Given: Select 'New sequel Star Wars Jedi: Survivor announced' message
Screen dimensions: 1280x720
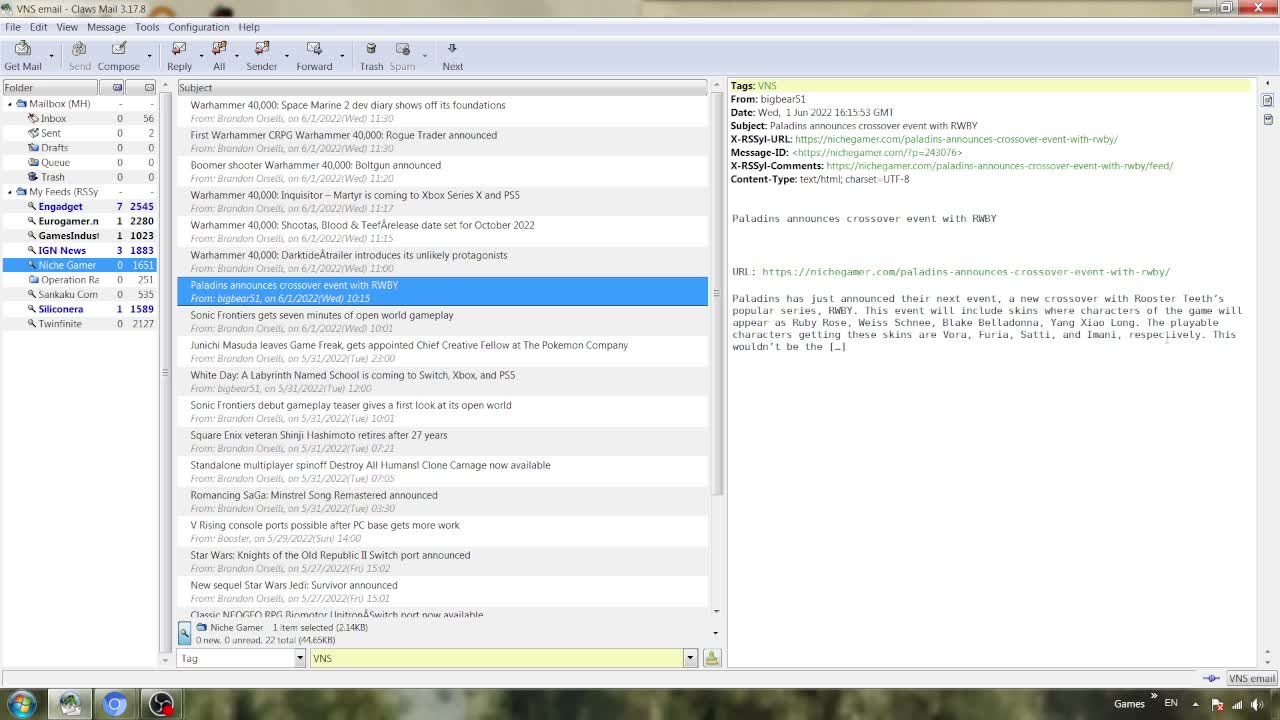Looking at the screenshot, I should [x=442, y=591].
